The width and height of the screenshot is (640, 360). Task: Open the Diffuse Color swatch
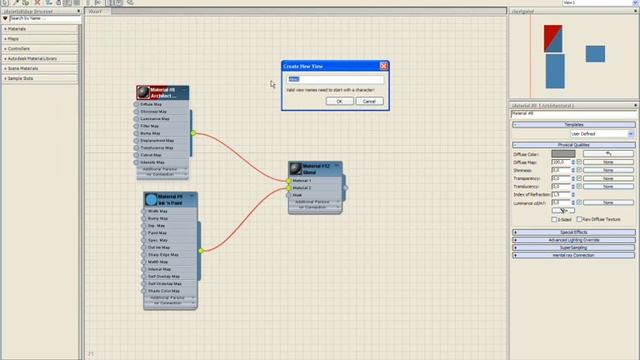[563, 154]
